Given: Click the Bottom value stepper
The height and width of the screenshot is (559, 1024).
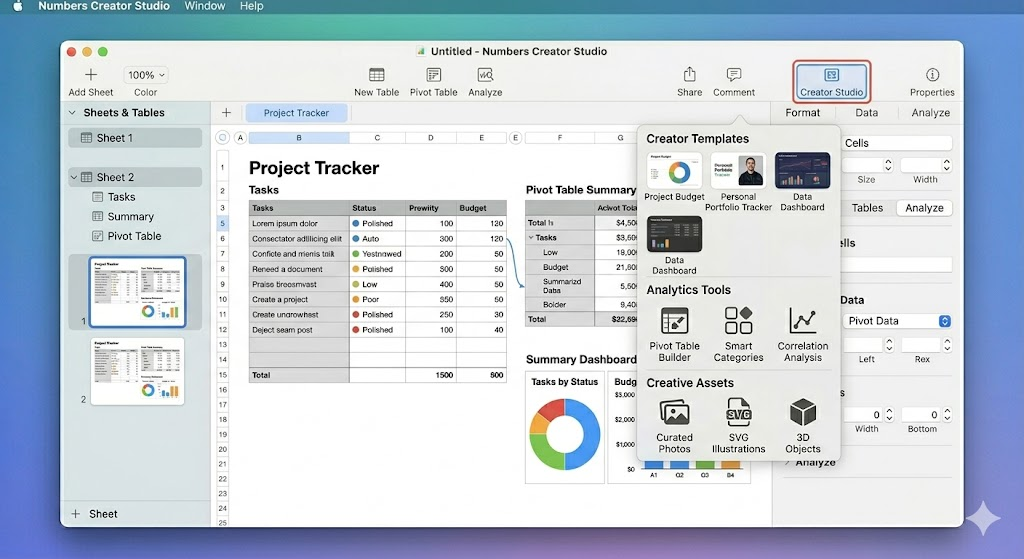Looking at the screenshot, I should pyautogui.click(x=947, y=415).
